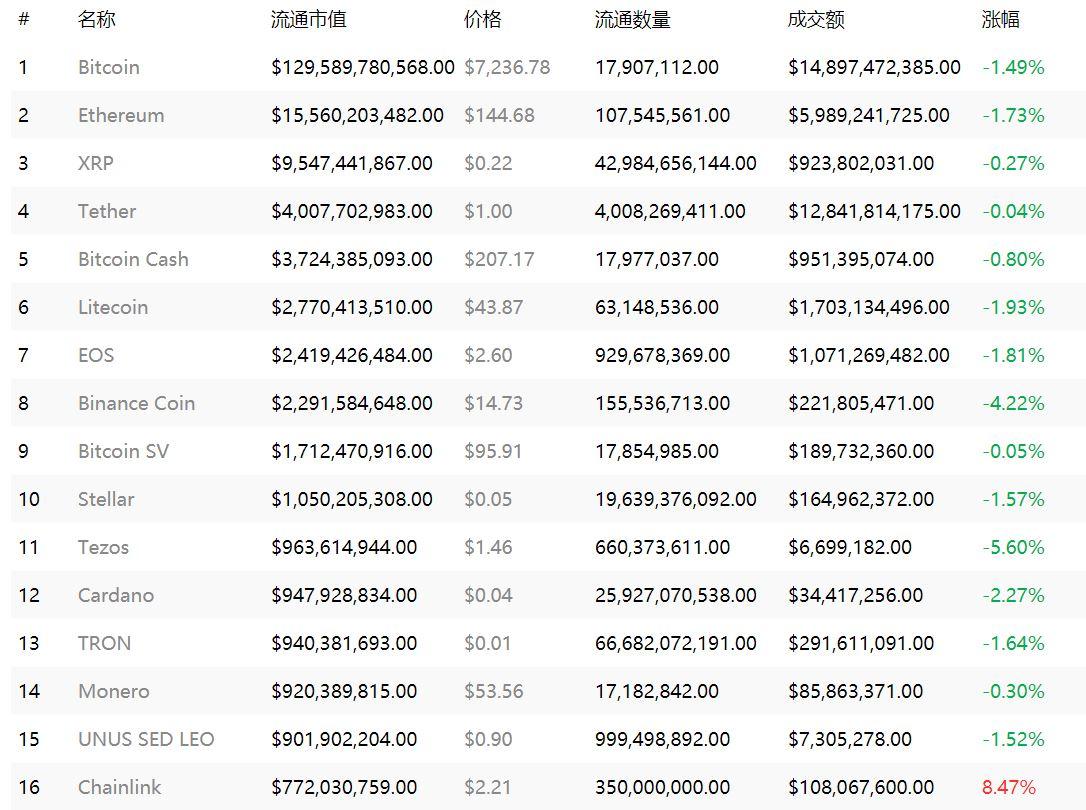Click the 成交额 column header

[816, 19]
